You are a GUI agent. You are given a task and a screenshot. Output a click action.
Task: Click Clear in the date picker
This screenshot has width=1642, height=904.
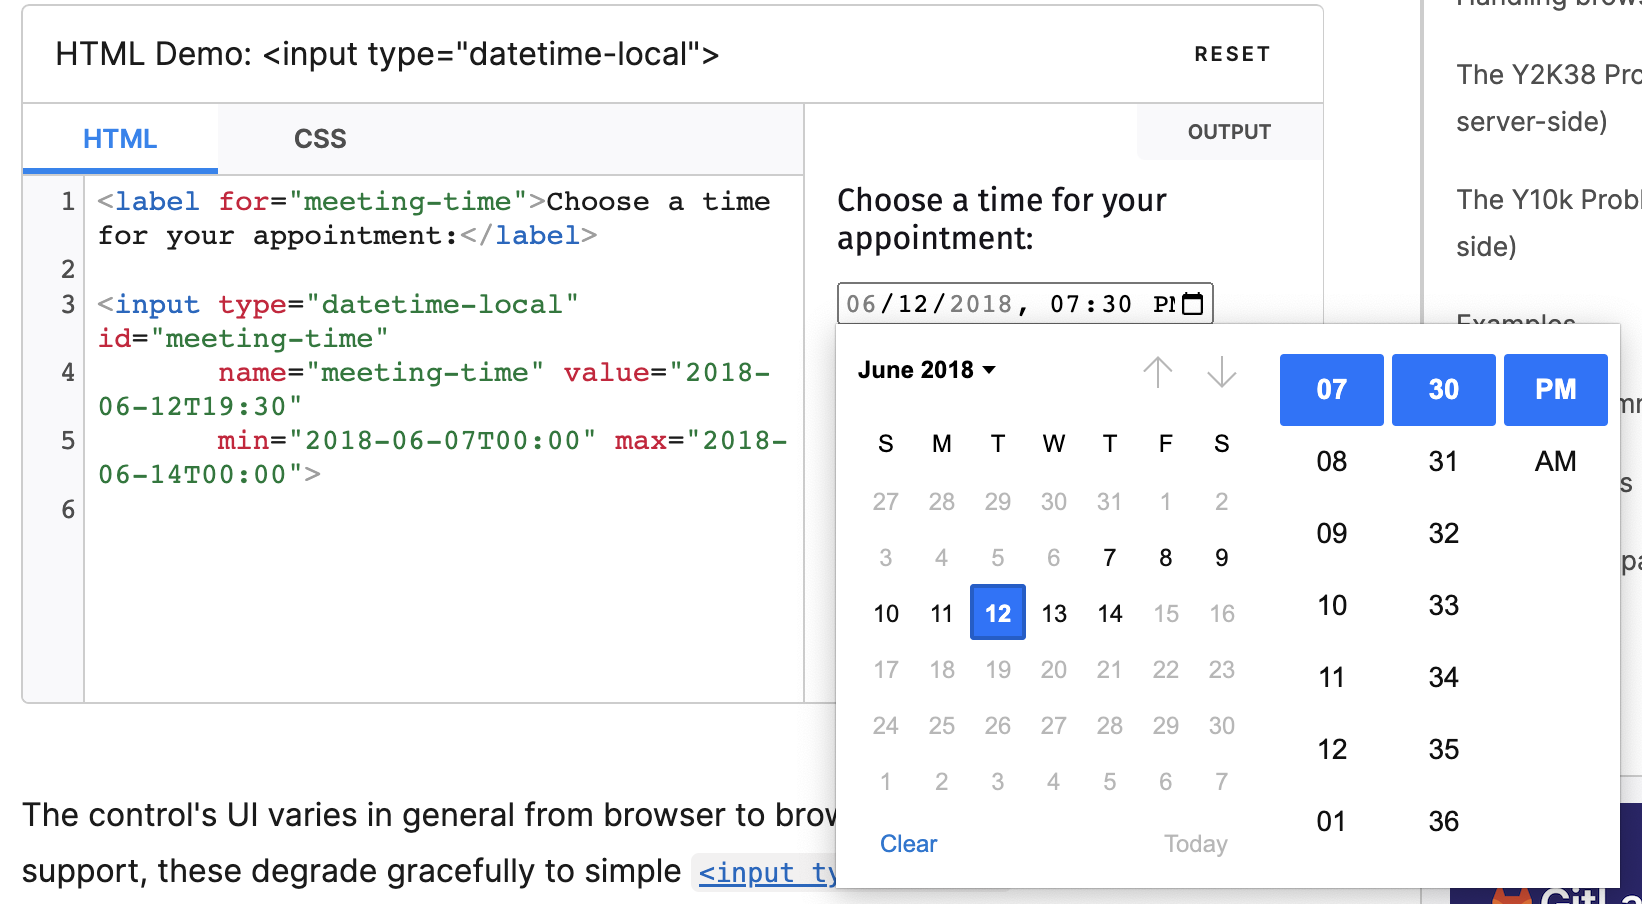click(x=908, y=844)
